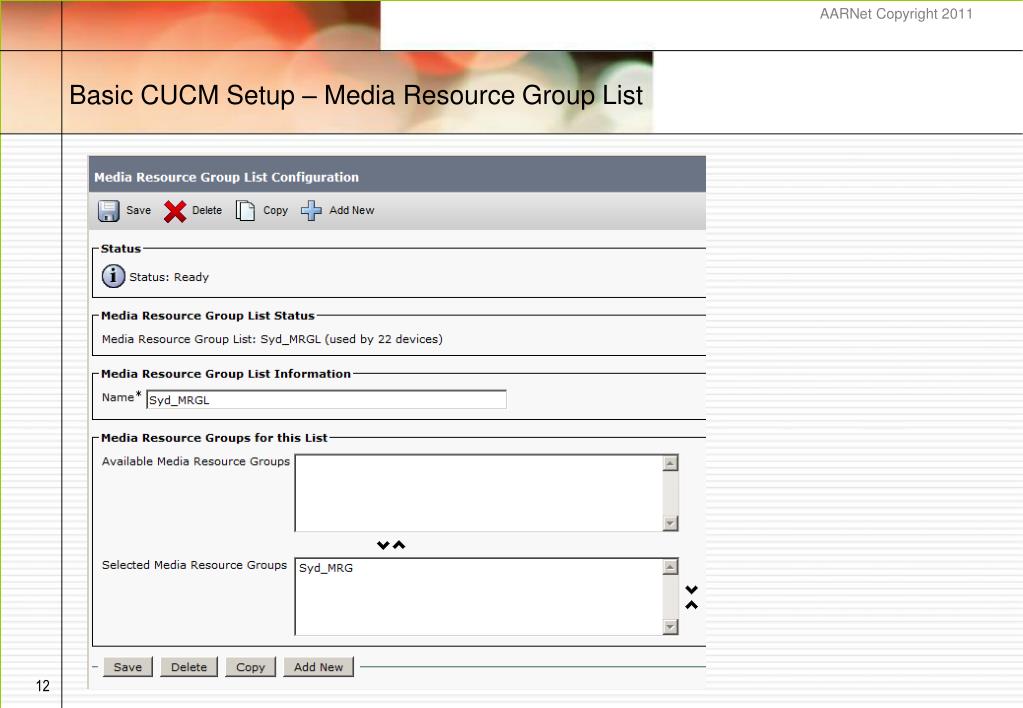
Task: Click the bottom Copy button
Action: click(251, 667)
